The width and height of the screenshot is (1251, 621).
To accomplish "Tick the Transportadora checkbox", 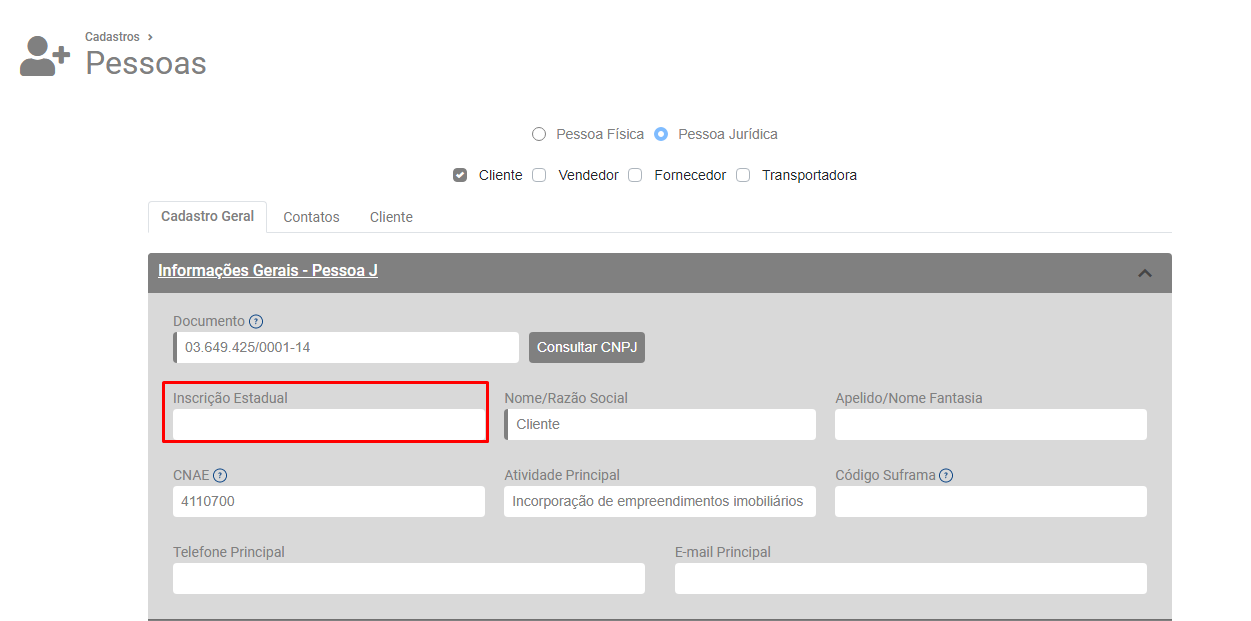I will (743, 175).
